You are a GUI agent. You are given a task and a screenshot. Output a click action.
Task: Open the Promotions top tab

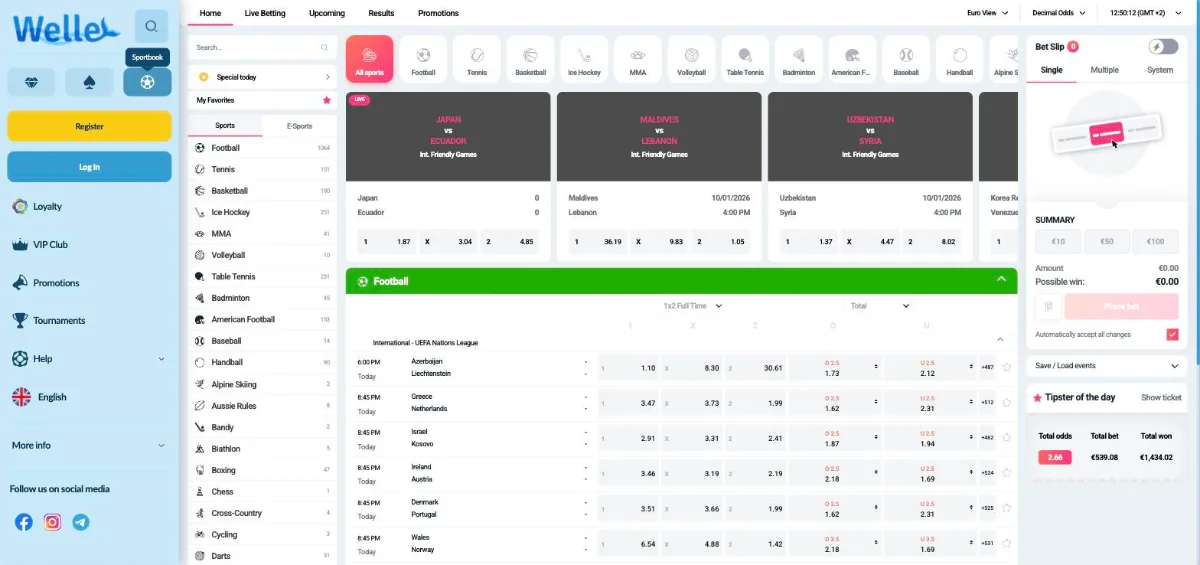(438, 13)
